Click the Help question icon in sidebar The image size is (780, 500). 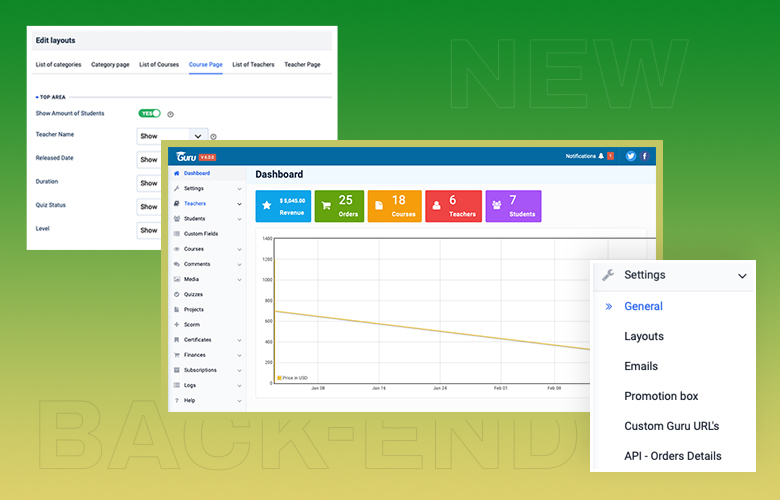177,400
